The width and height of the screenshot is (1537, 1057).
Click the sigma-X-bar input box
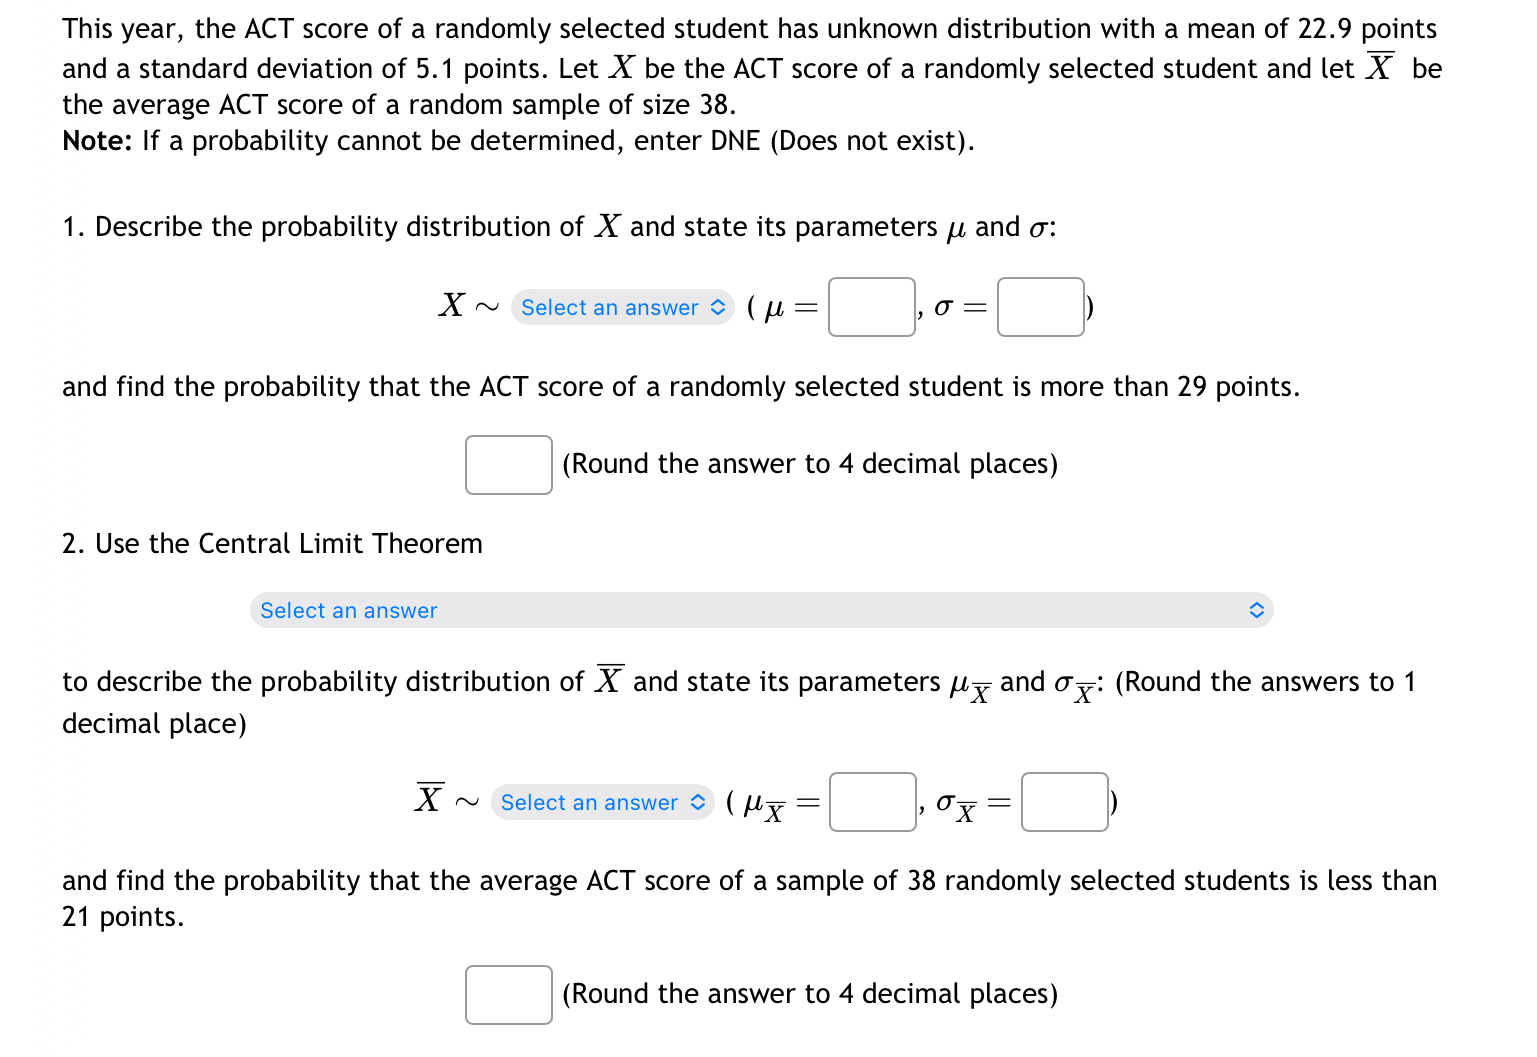1063,802
